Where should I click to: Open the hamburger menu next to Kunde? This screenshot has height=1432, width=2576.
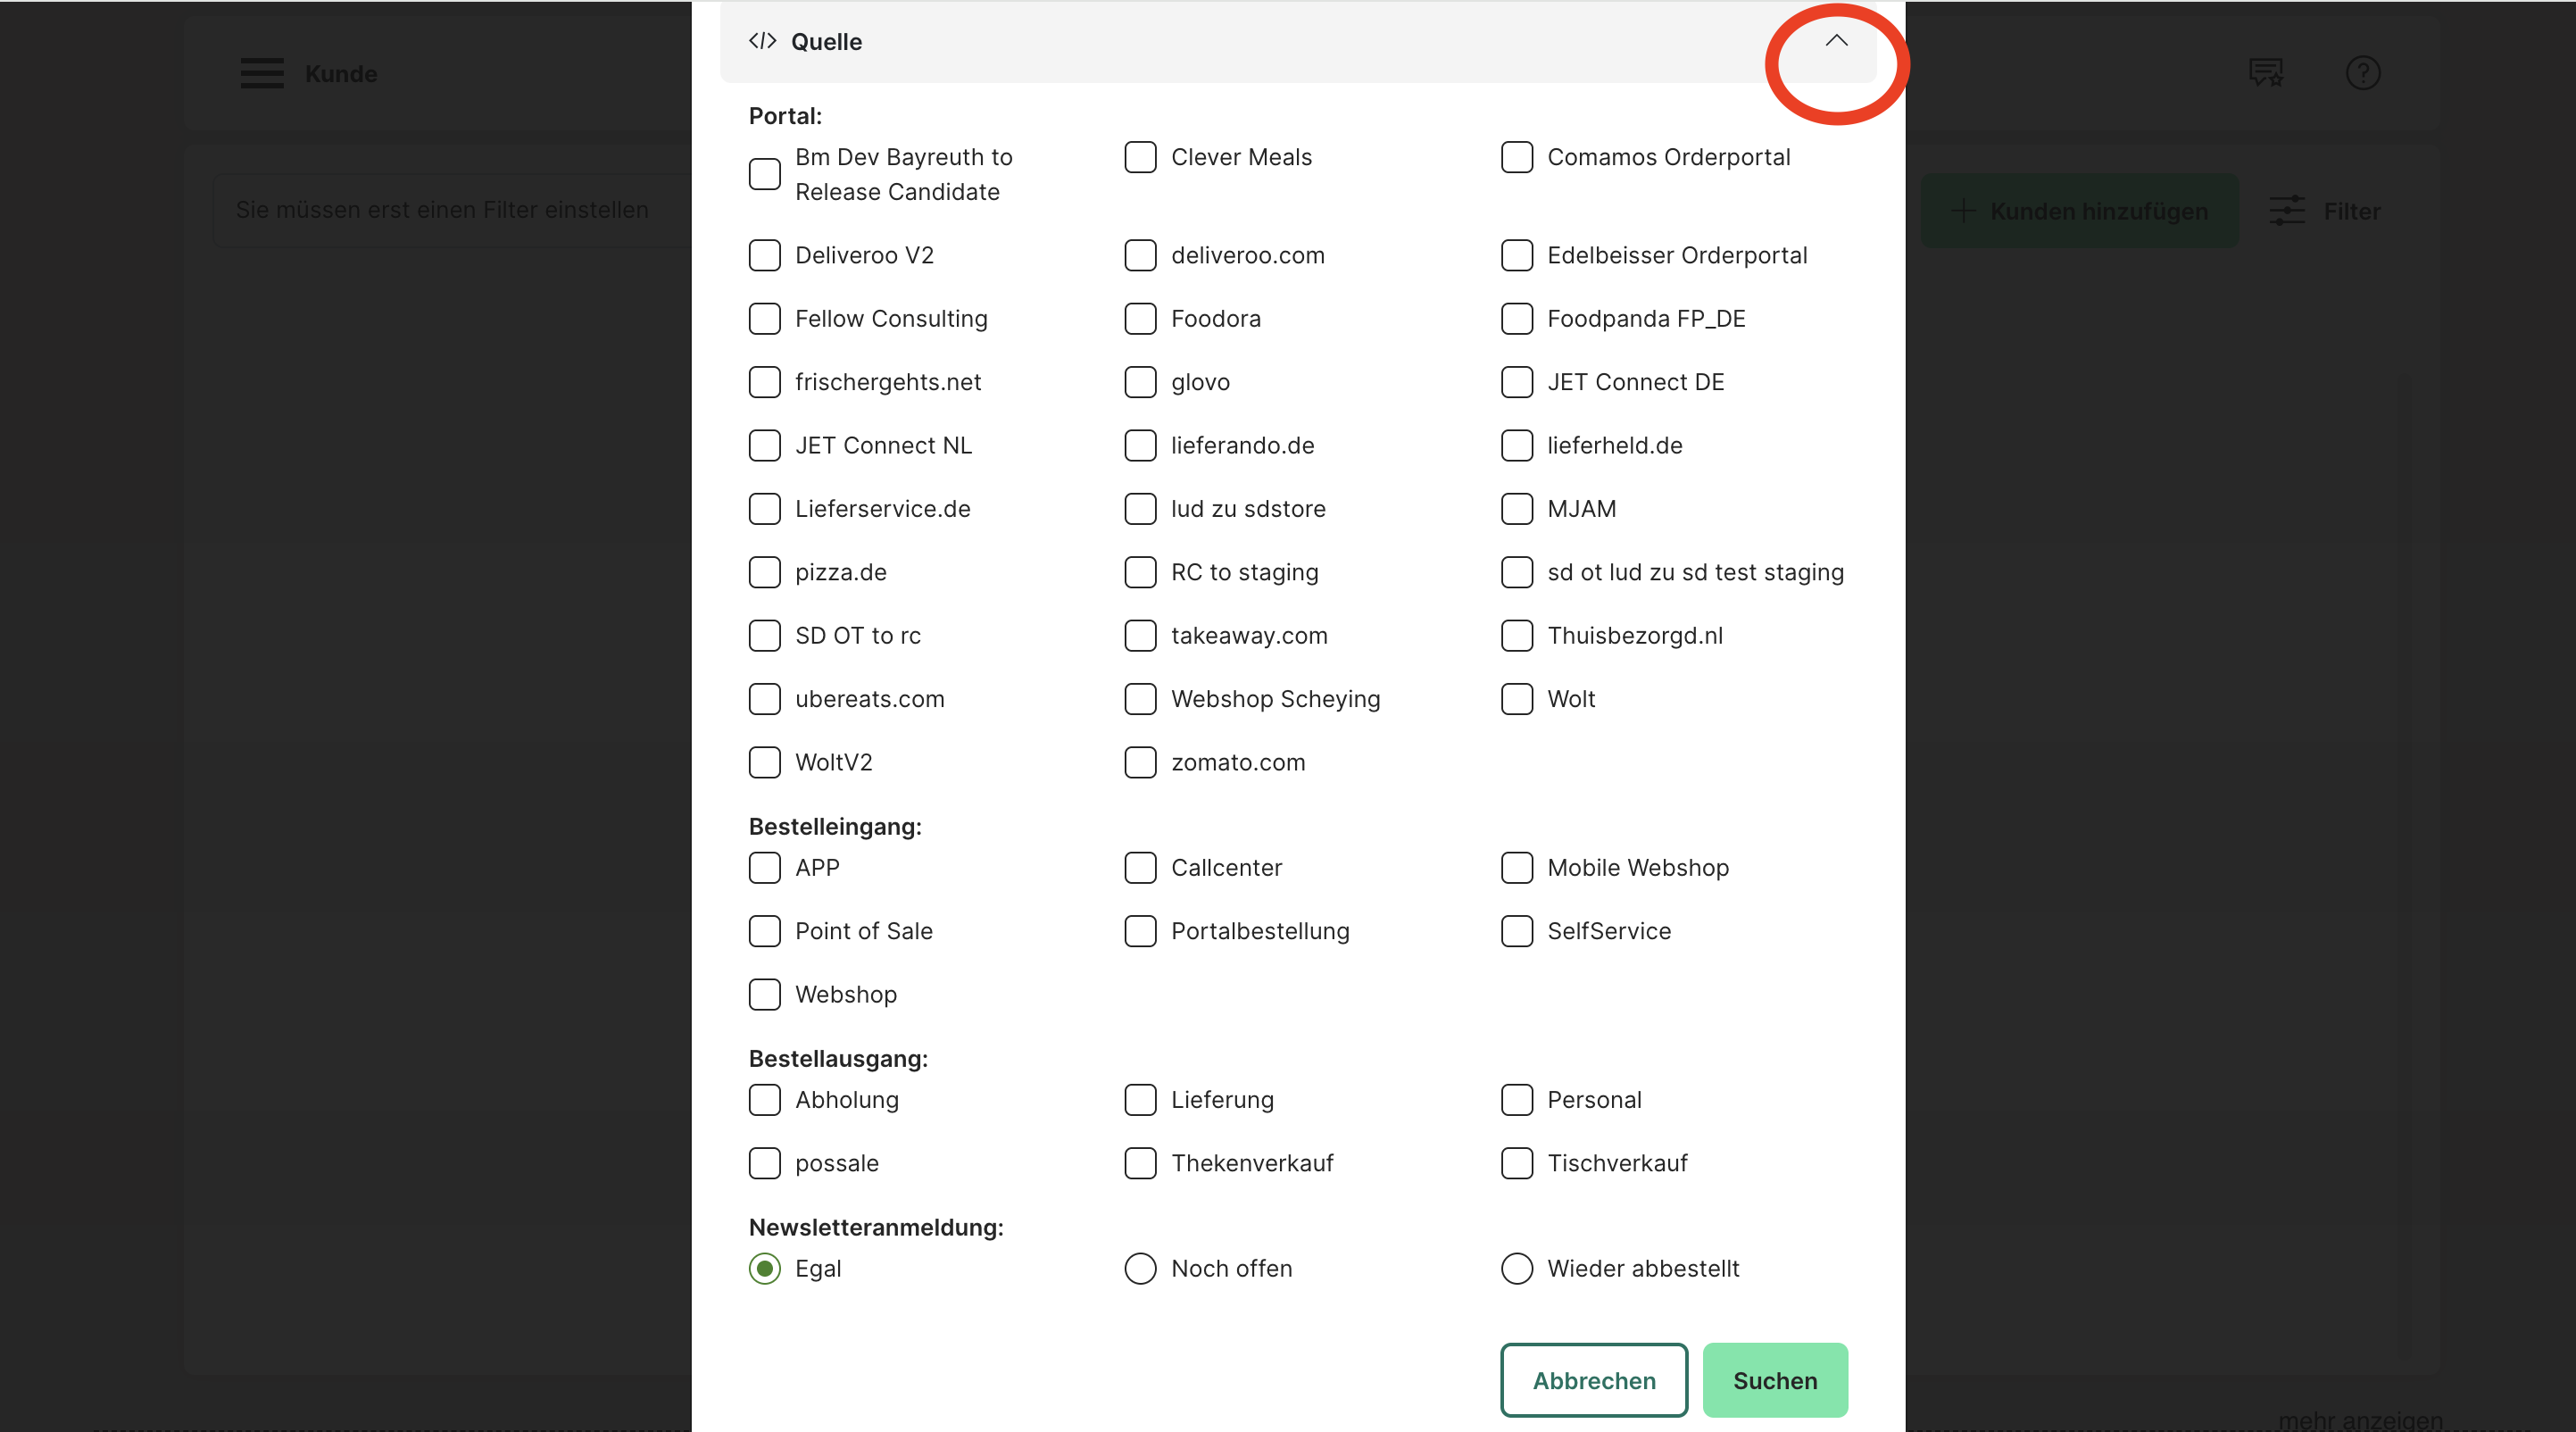coord(262,73)
